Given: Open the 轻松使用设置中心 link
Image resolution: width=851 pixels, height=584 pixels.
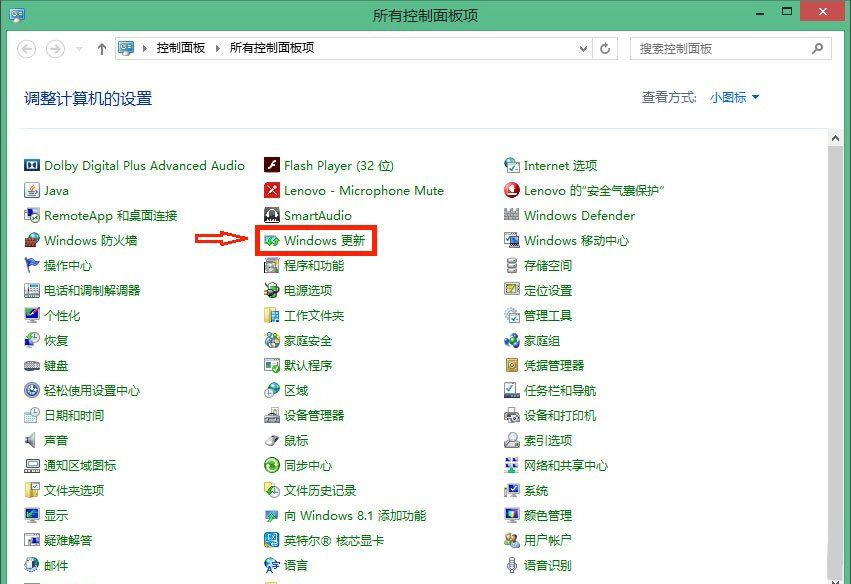Looking at the screenshot, I should [92, 390].
